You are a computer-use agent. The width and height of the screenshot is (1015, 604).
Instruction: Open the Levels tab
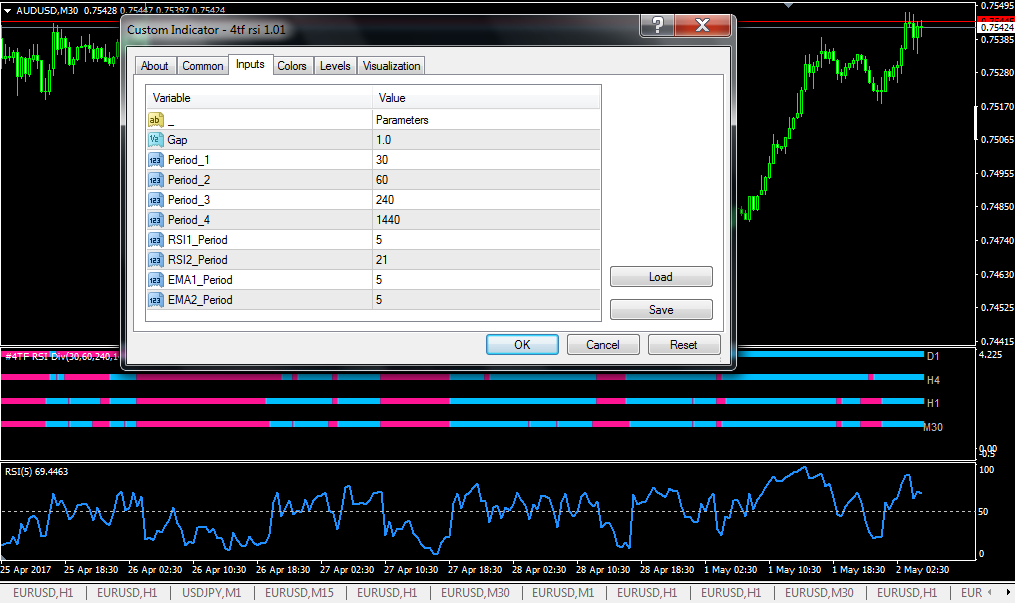pyautogui.click(x=335, y=65)
